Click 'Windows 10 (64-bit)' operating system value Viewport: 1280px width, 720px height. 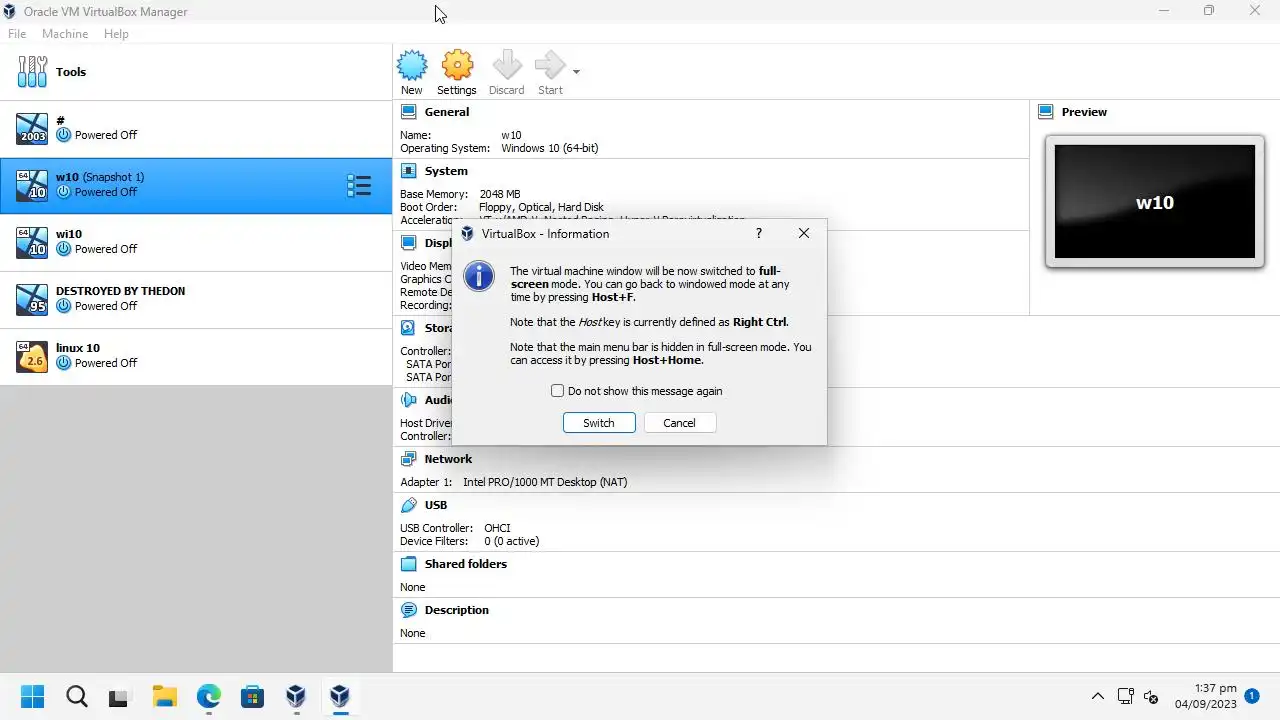pyautogui.click(x=550, y=148)
